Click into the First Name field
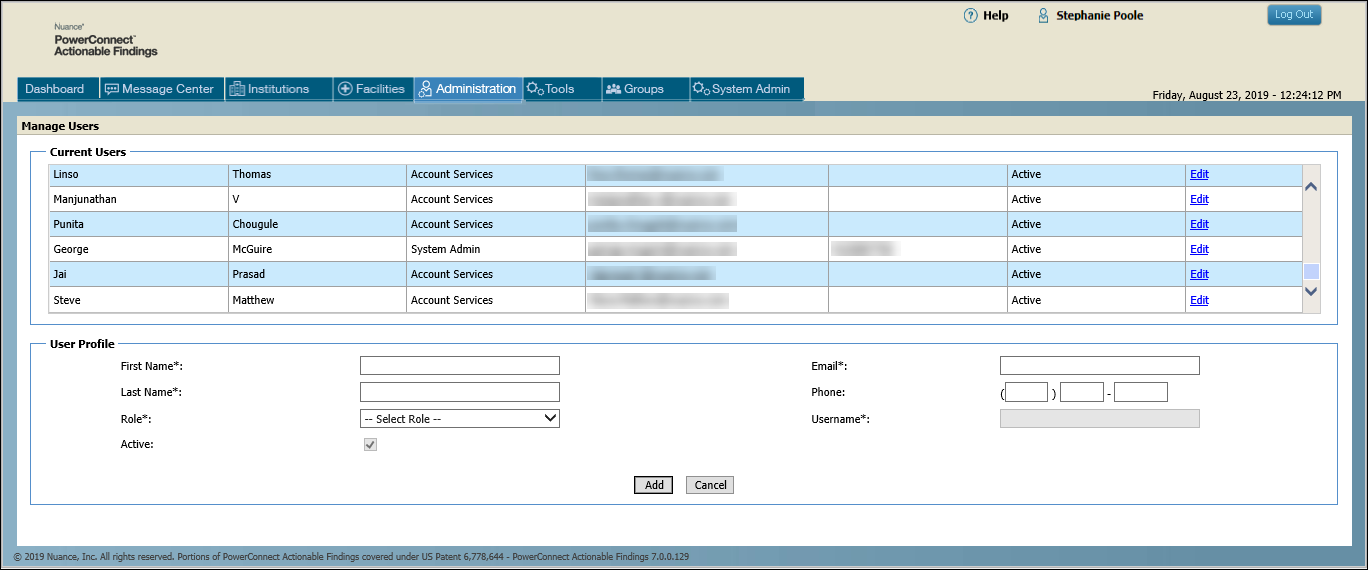The width and height of the screenshot is (1368, 570). click(460, 366)
